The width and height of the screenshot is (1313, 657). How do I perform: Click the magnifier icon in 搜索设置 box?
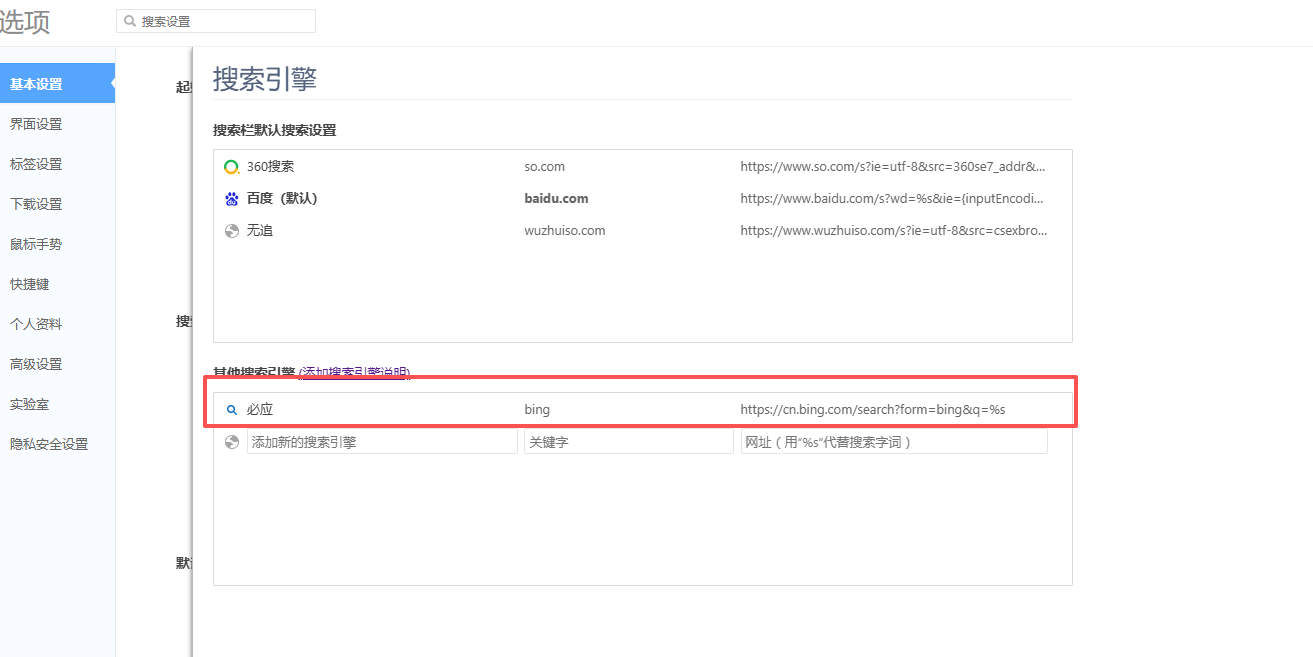click(130, 21)
